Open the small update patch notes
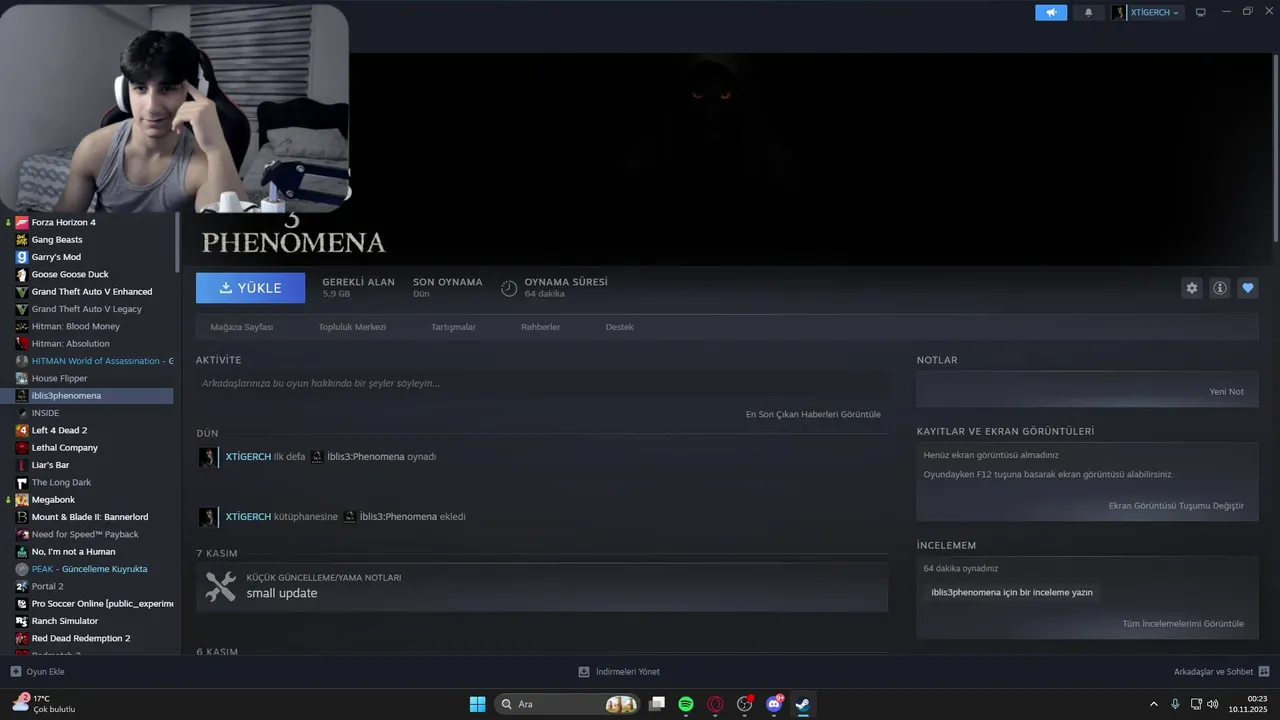The image size is (1280, 720). (541, 587)
